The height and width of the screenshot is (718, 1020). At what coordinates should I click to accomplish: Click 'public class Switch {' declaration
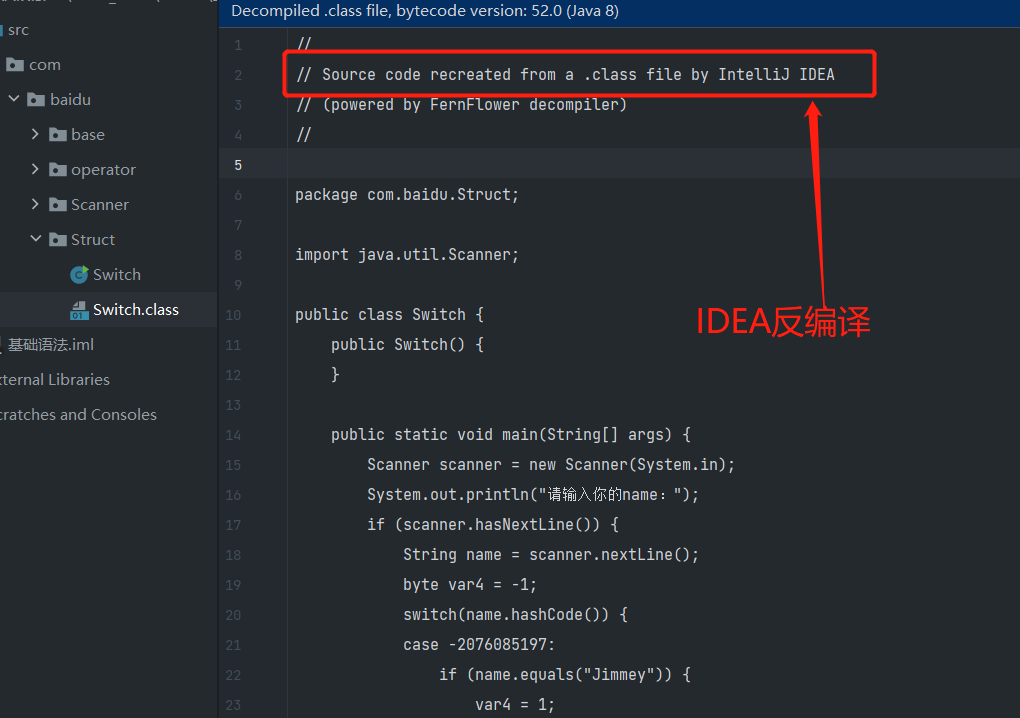389,315
